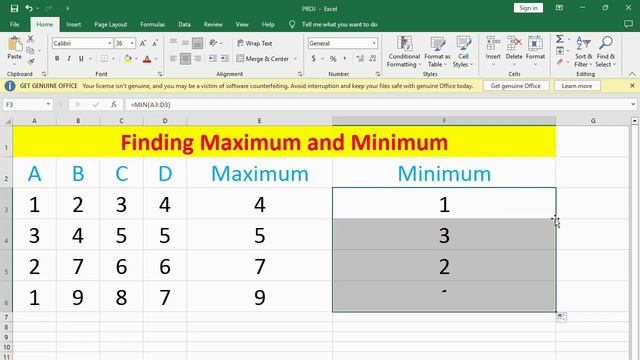Click the Fill down icon
Viewport: 640px width, 360px height.
[x=560, y=51]
